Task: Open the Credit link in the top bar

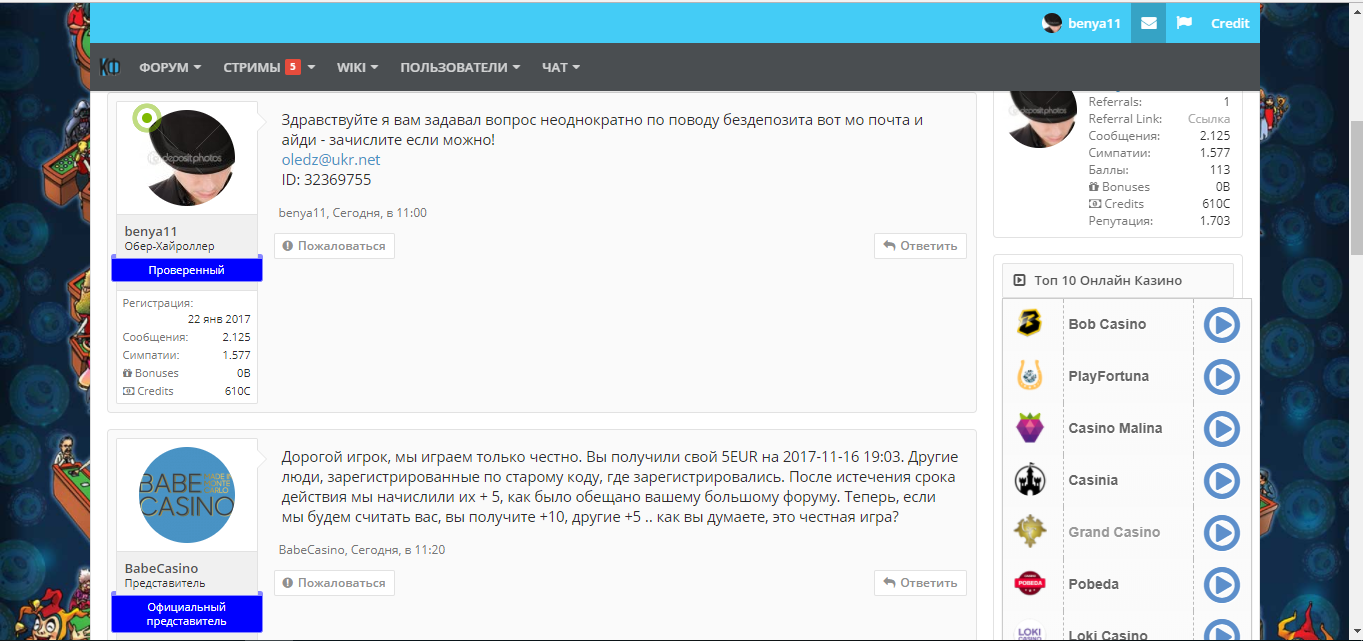Action: (x=1230, y=23)
